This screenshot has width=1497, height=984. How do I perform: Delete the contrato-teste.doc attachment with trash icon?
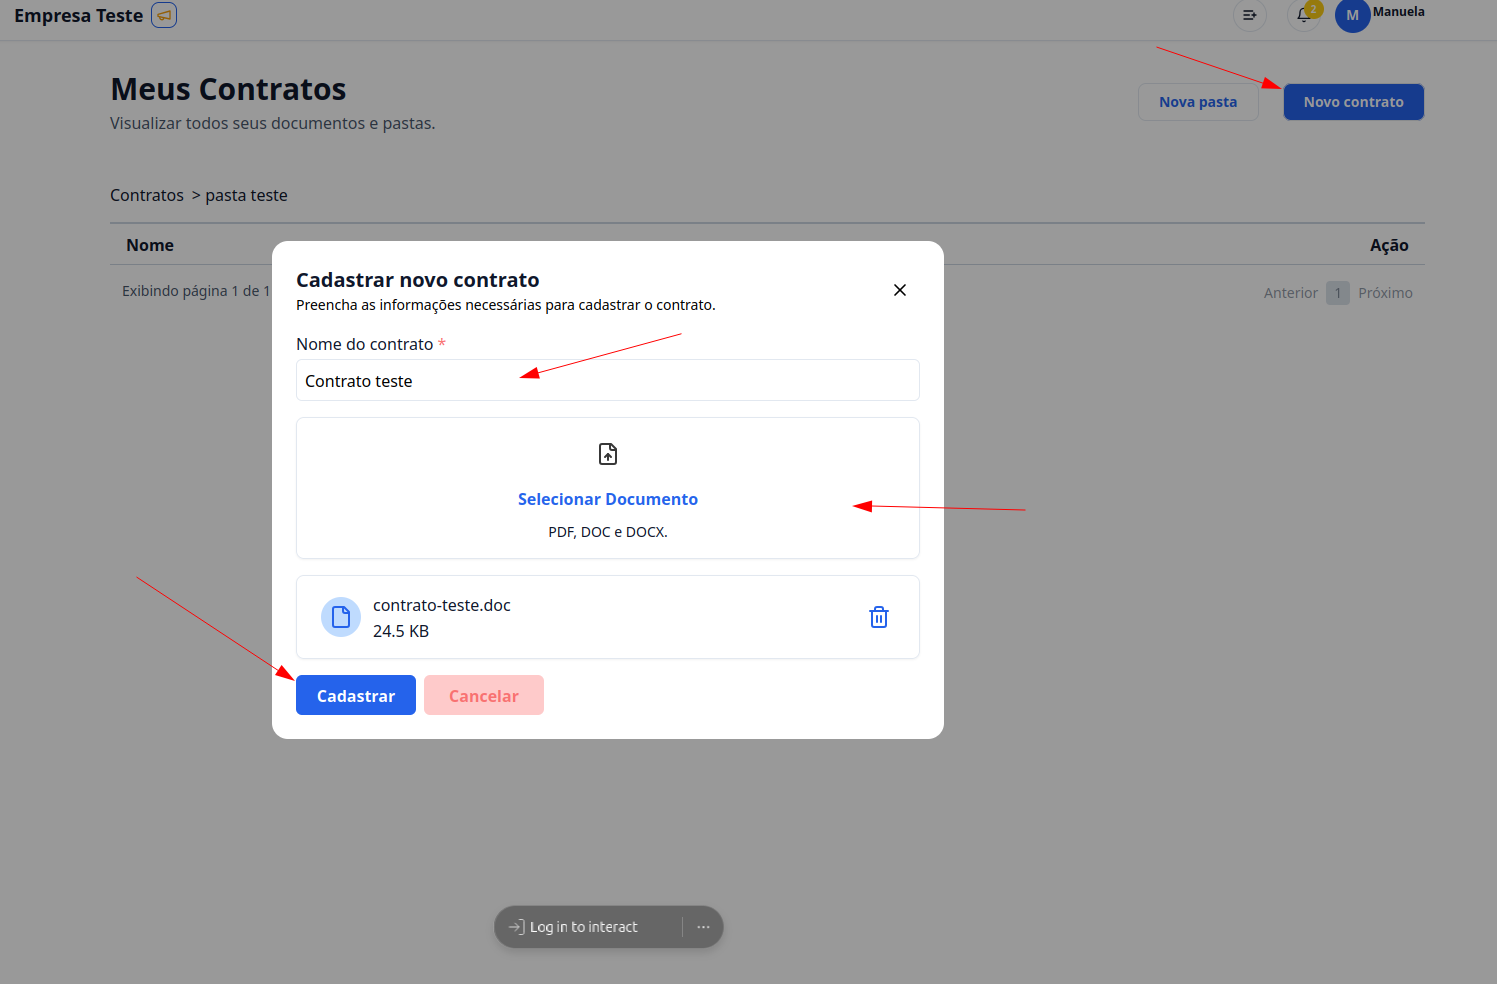[879, 617]
